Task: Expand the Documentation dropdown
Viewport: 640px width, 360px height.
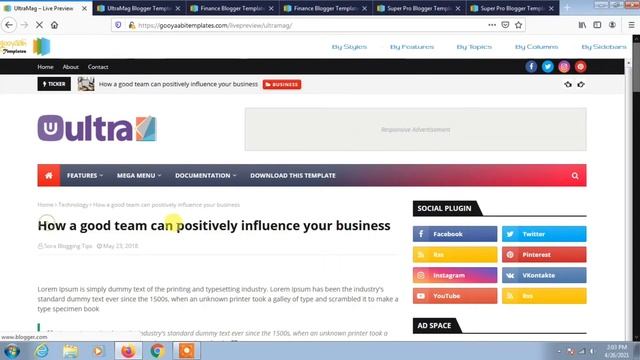Action: click(206, 176)
